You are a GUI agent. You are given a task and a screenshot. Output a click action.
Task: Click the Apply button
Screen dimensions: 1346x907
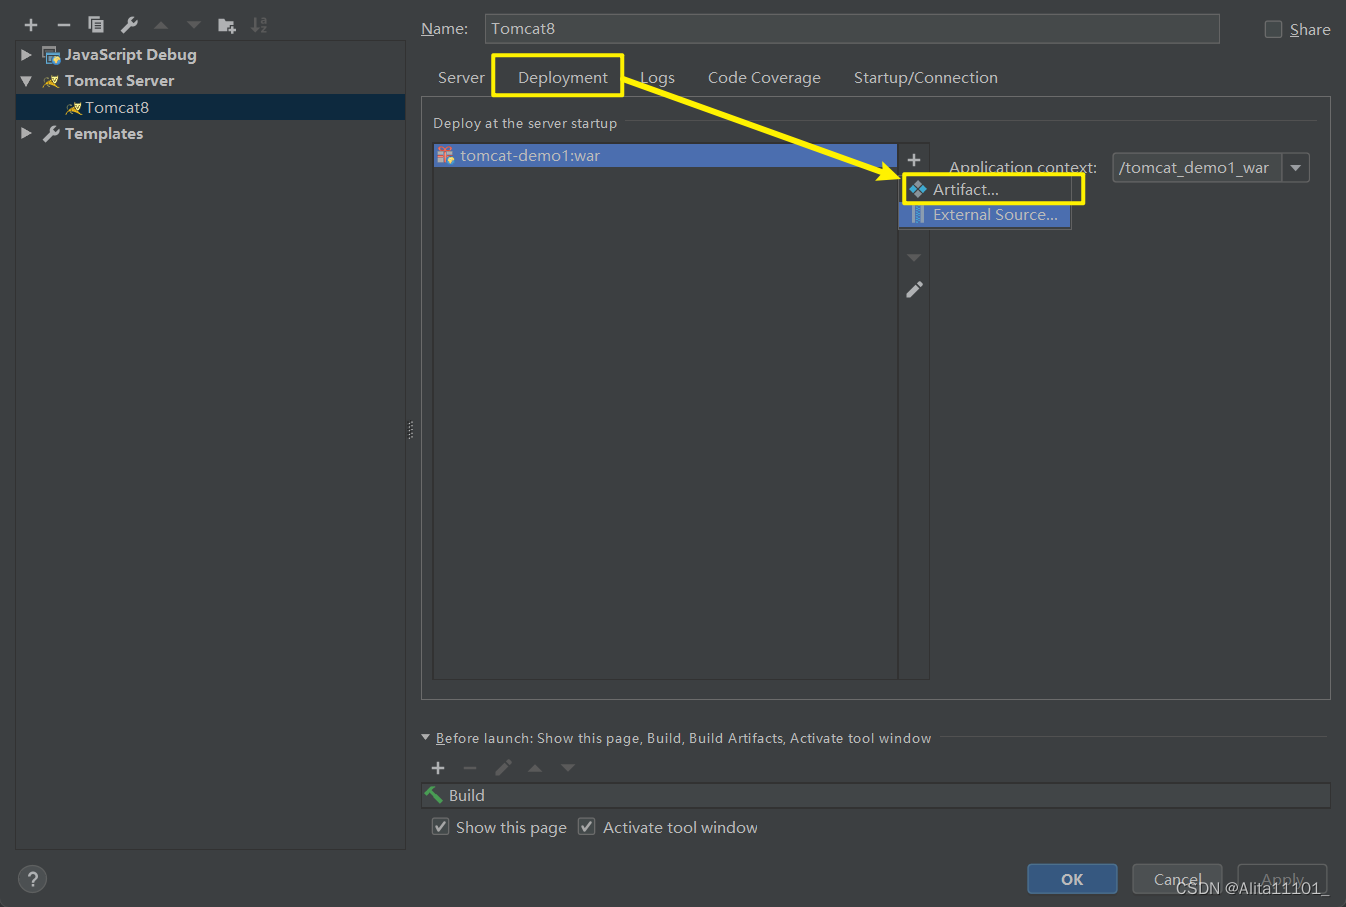[x=1282, y=879]
